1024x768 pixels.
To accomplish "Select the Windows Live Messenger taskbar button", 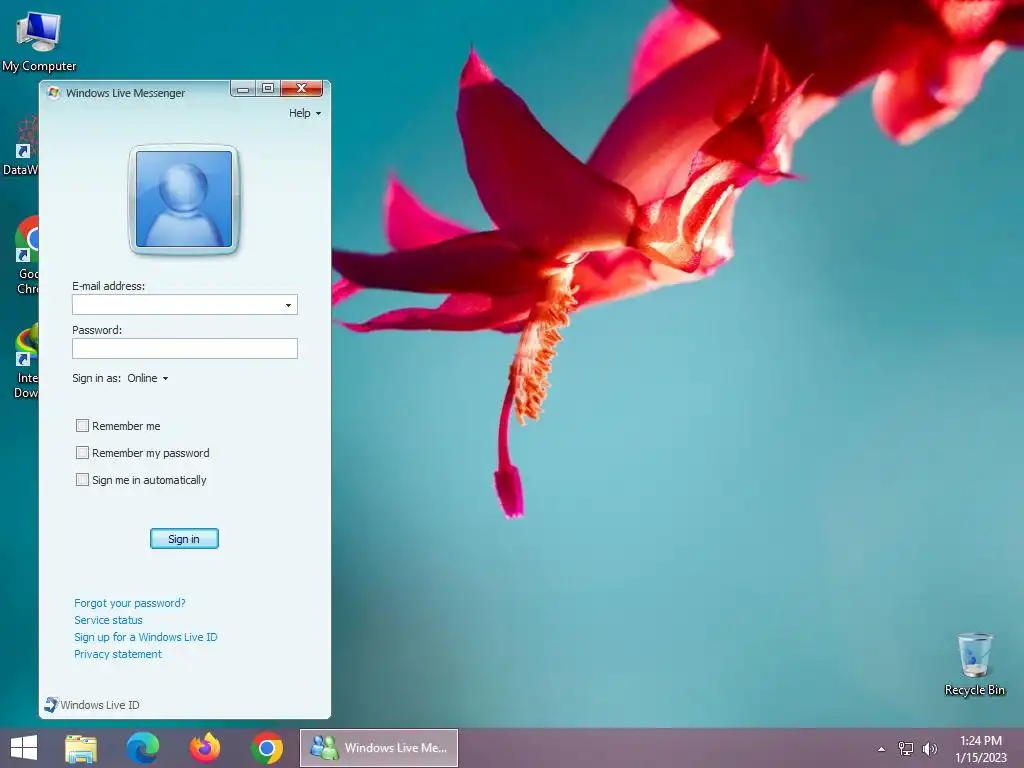I will (379, 748).
